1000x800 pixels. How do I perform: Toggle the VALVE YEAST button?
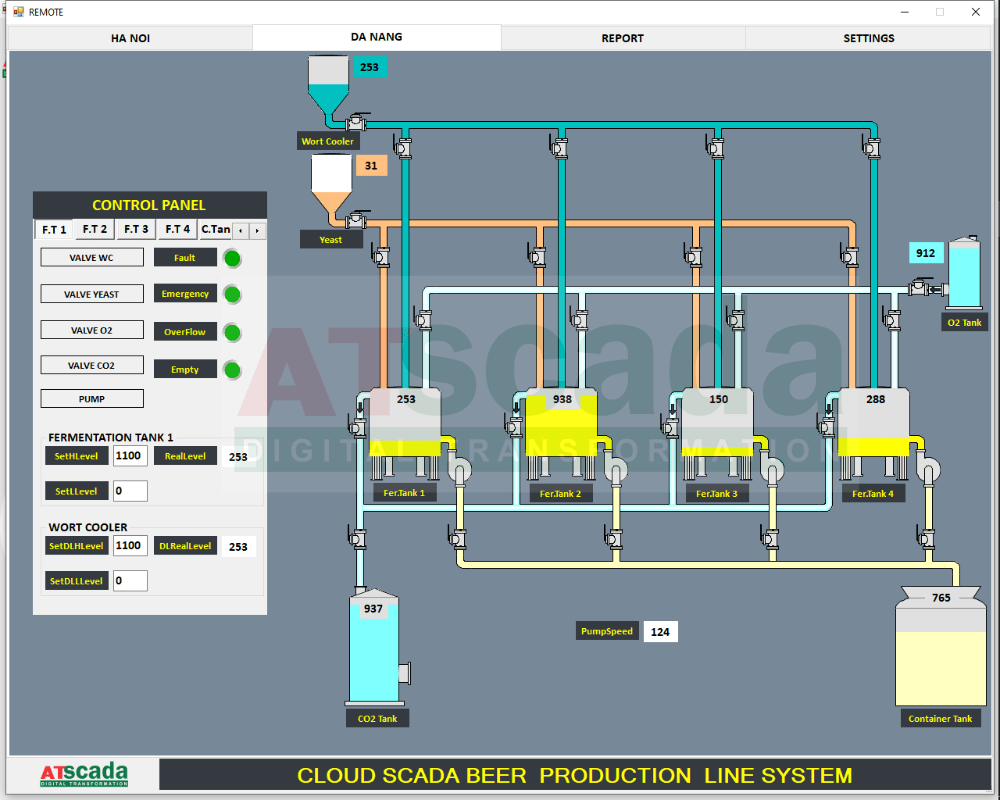92,294
